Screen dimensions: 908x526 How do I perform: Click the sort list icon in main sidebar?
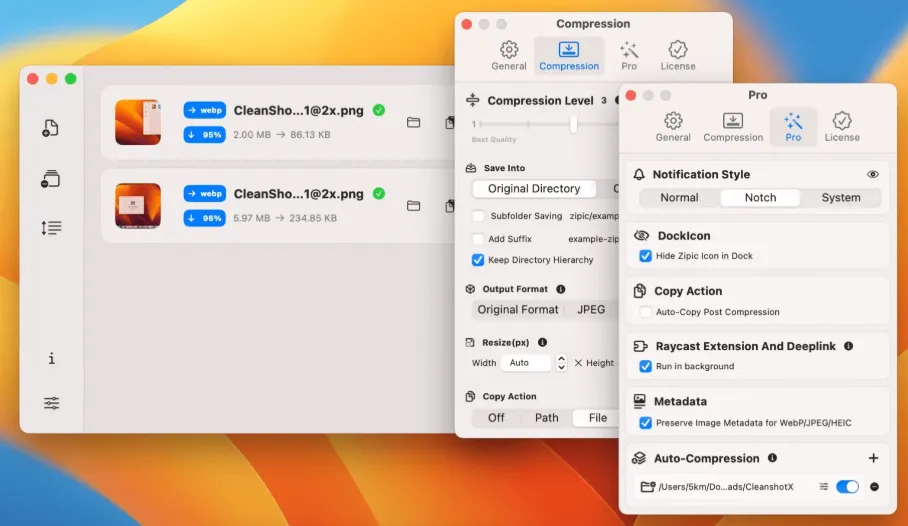(51, 228)
